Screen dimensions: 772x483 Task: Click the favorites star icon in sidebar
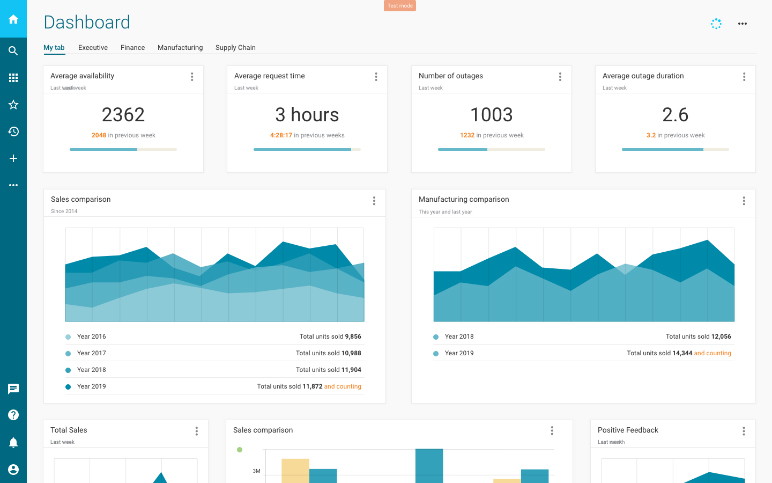[13, 105]
